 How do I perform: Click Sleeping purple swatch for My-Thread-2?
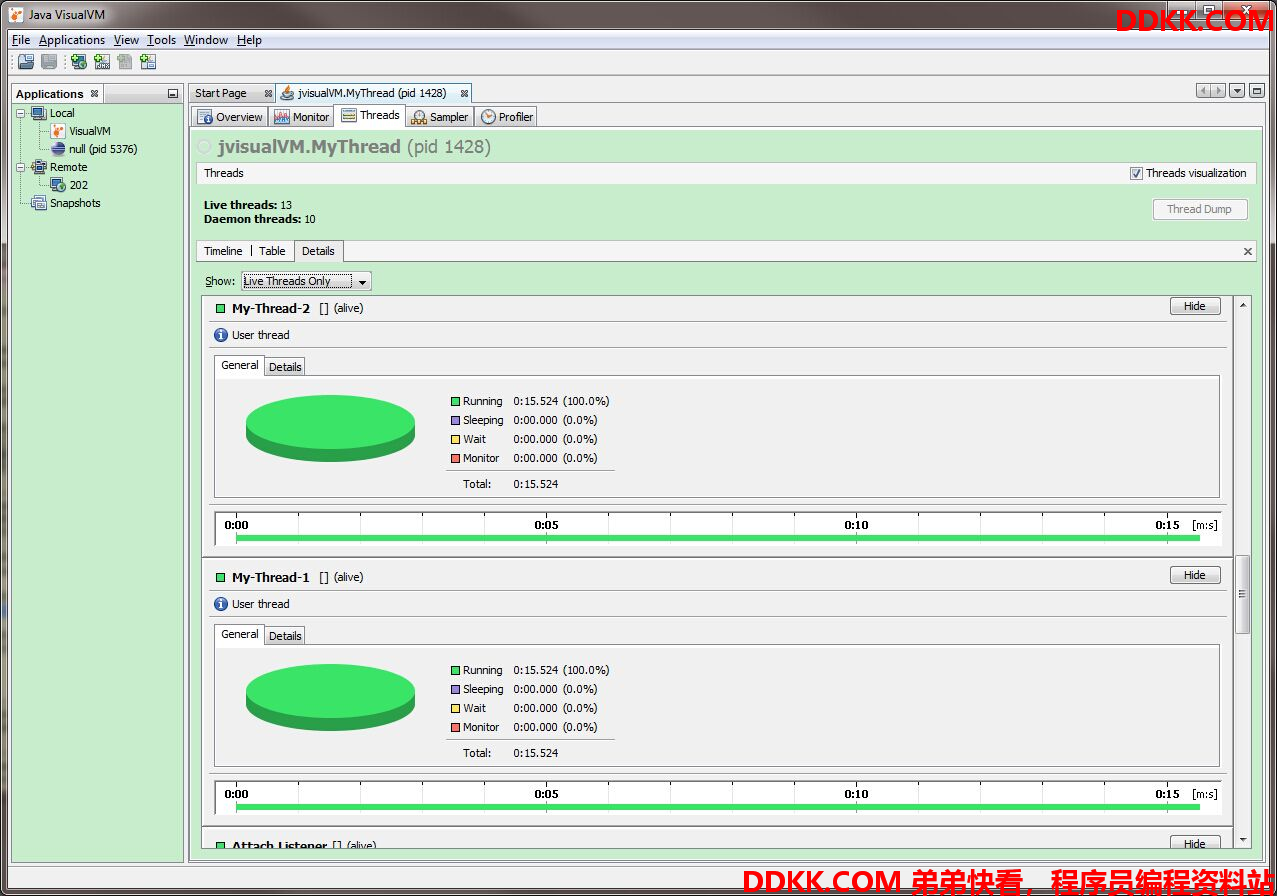(x=455, y=420)
